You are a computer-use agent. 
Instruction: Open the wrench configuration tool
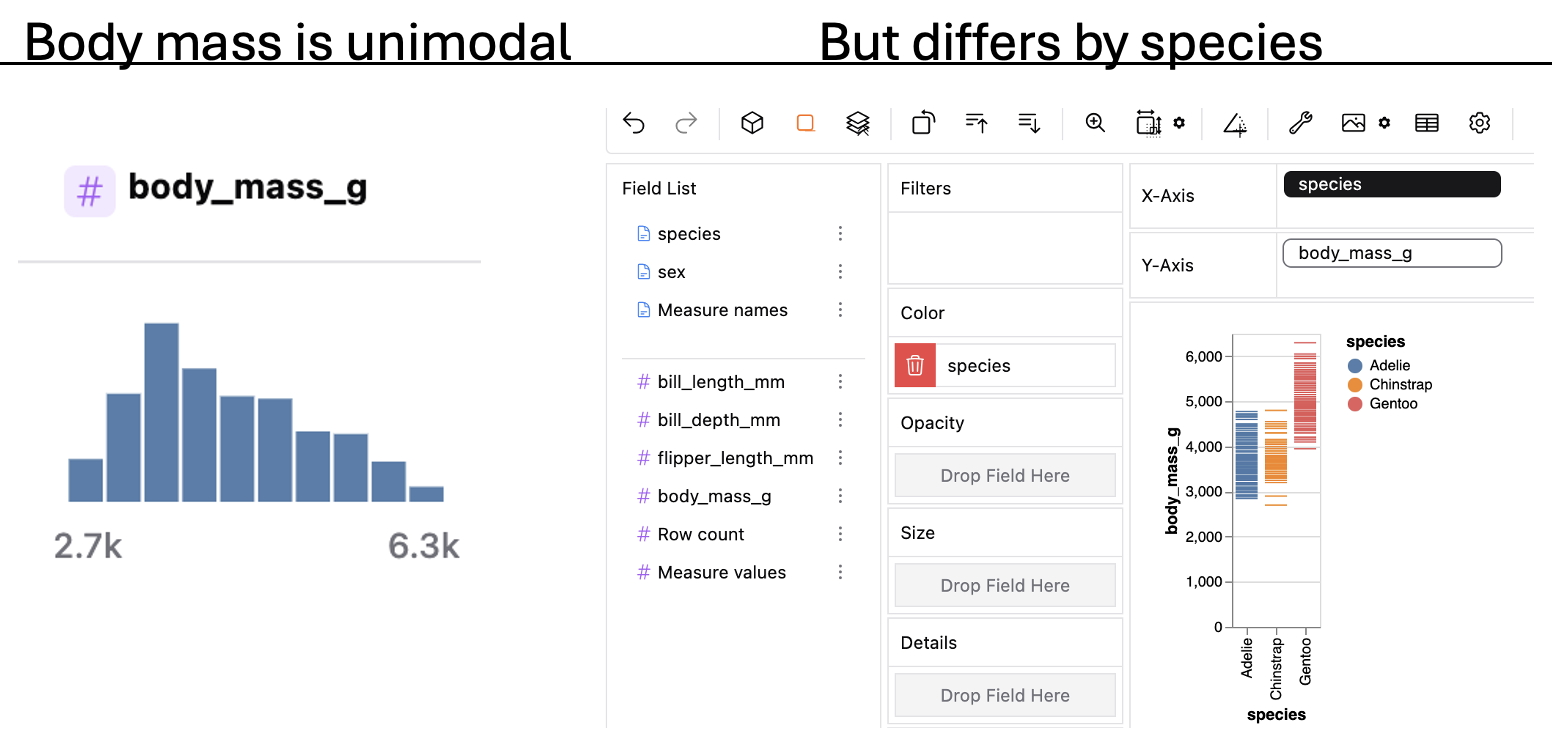click(x=1299, y=122)
